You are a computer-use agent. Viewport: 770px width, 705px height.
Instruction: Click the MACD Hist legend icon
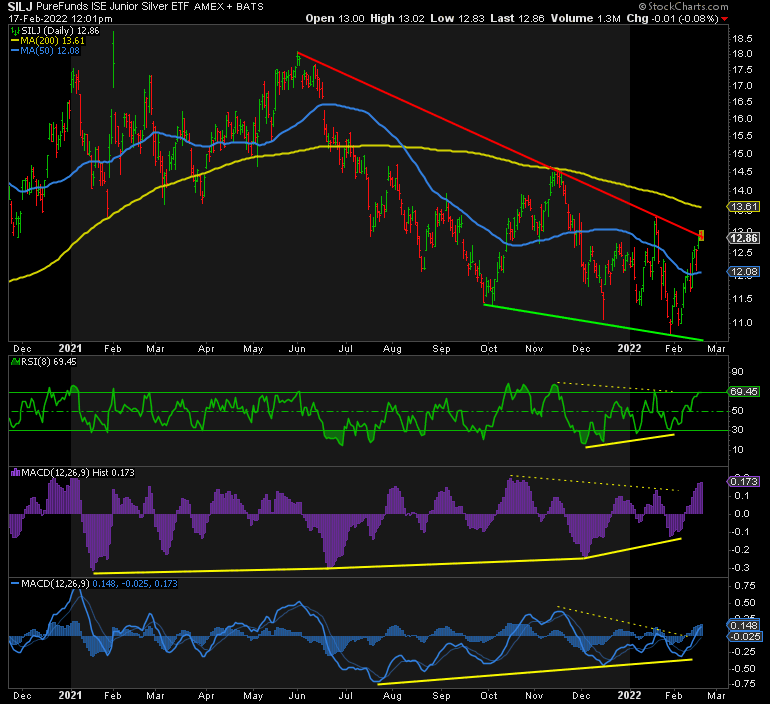click(x=15, y=473)
